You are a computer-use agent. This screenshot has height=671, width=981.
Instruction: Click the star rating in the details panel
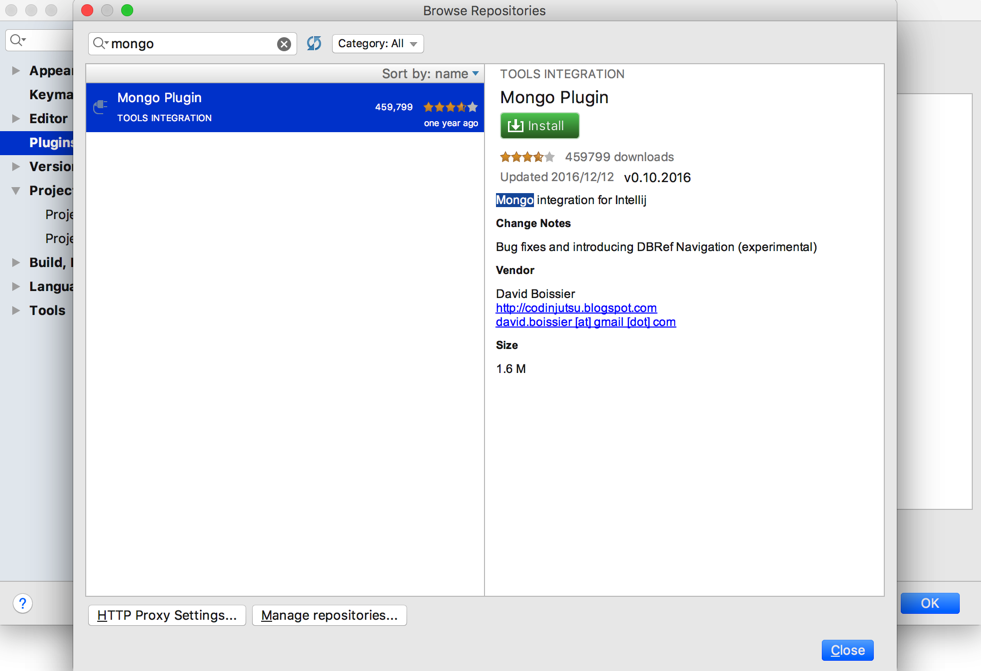(527, 157)
